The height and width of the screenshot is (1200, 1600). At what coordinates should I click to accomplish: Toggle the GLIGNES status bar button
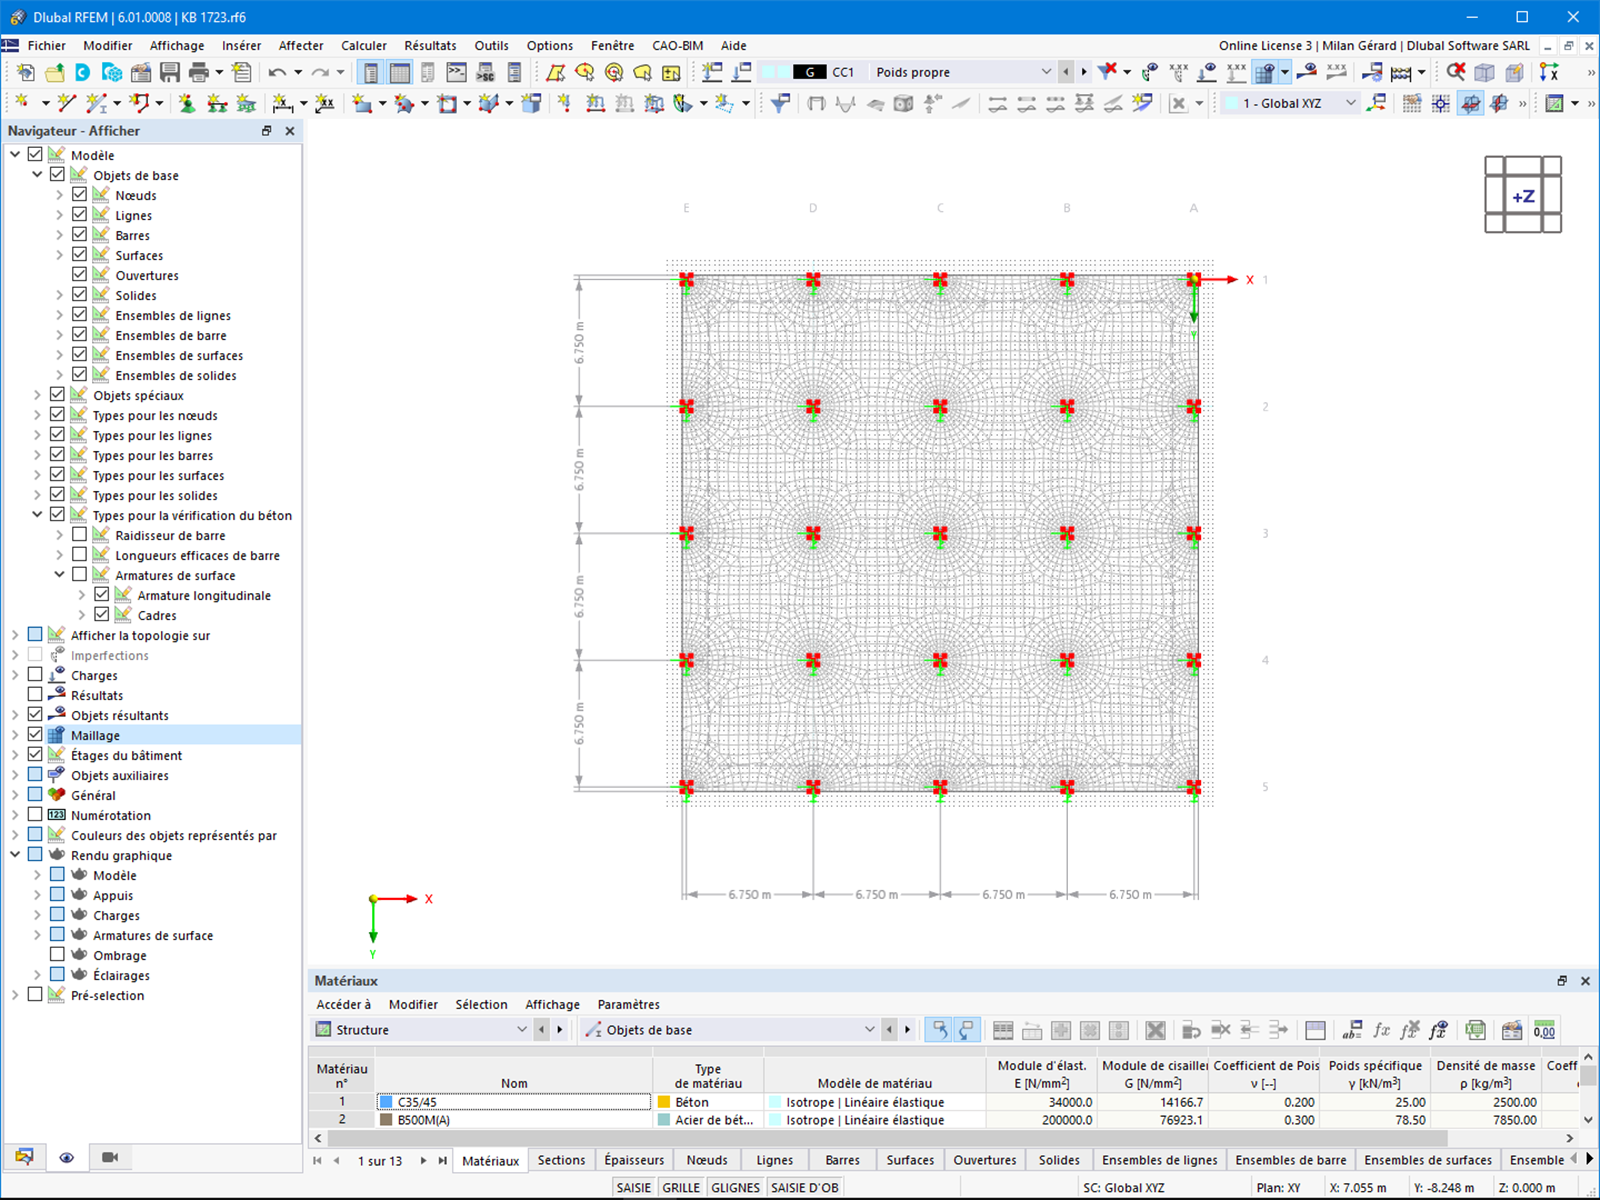(735, 1187)
